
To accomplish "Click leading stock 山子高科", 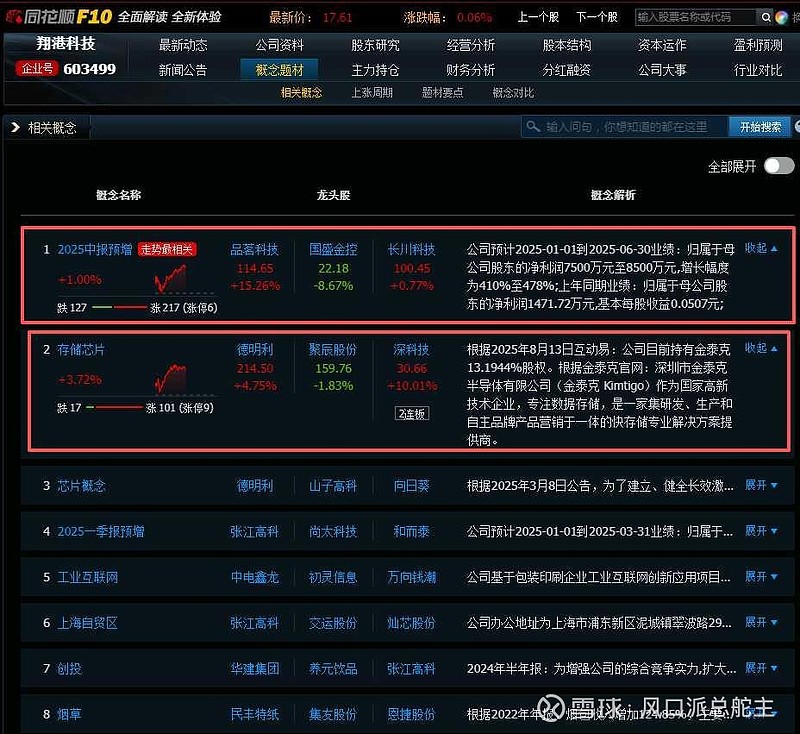I will click(x=333, y=486).
